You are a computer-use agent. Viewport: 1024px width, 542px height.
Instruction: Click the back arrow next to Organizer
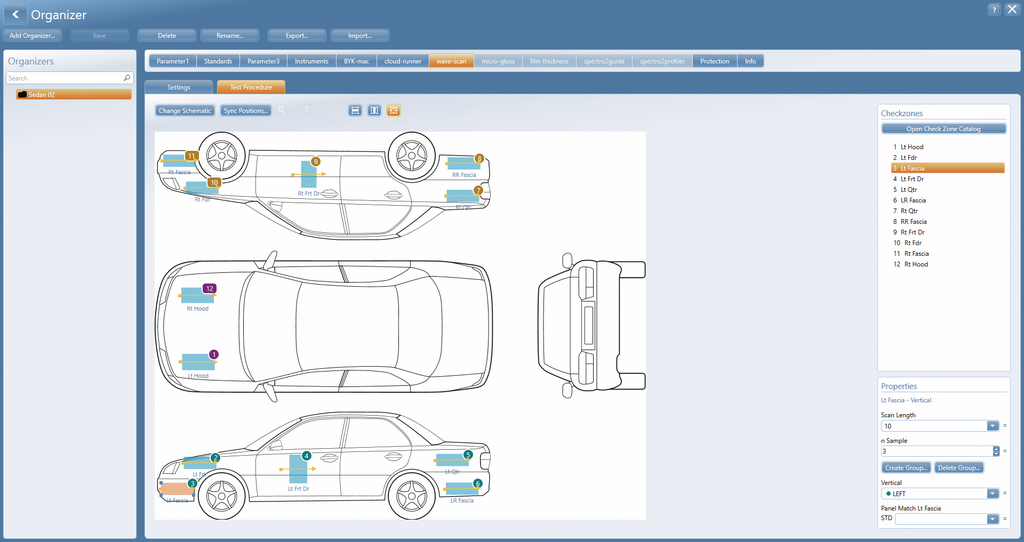[15, 14]
